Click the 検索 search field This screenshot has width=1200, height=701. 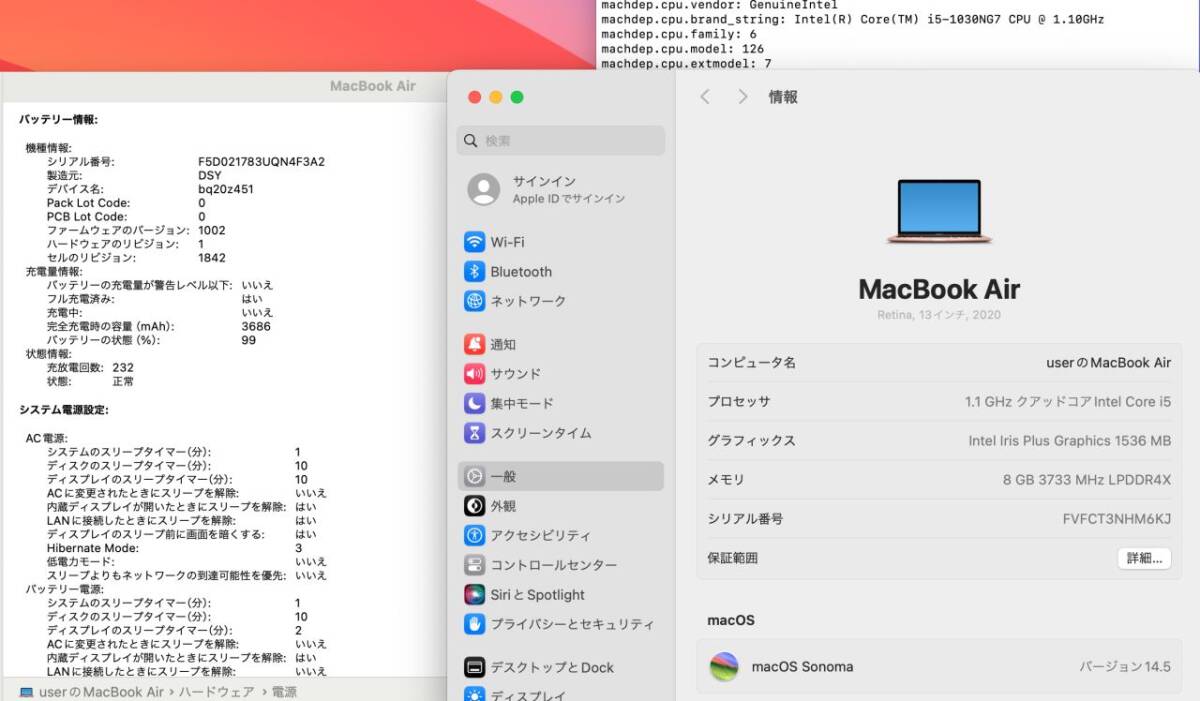tap(561, 141)
